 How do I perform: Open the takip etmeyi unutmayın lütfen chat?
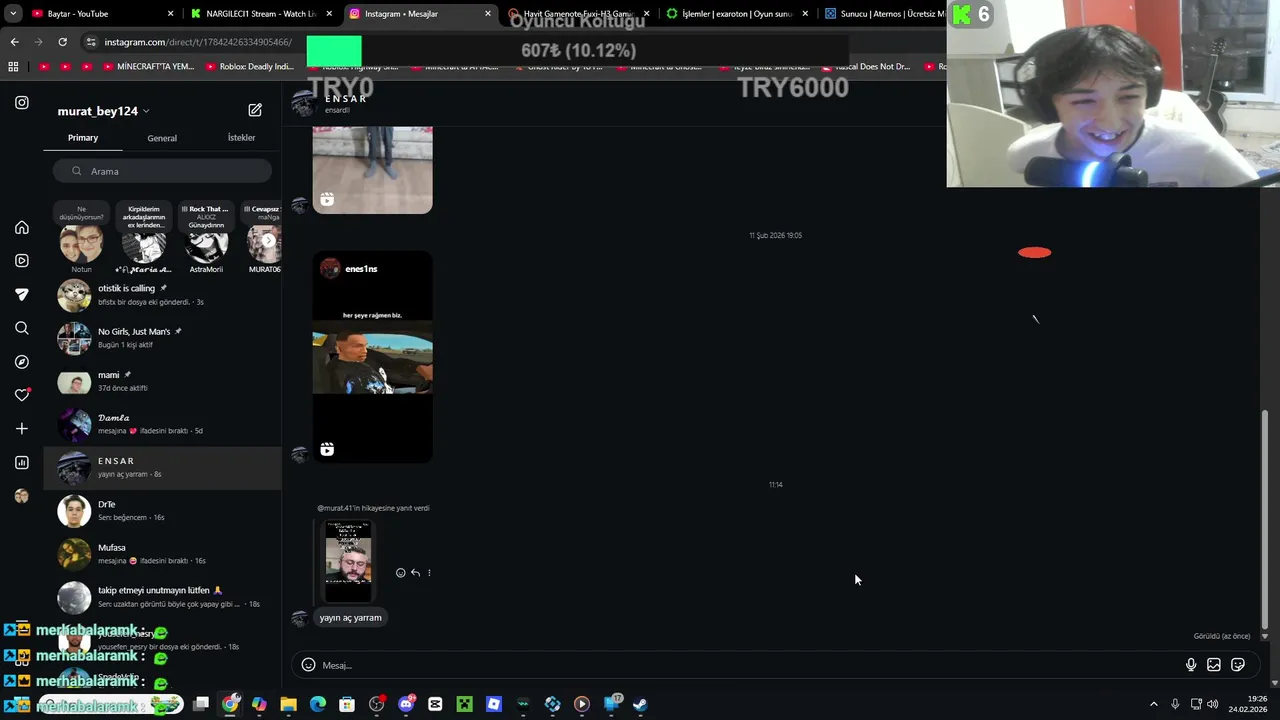click(x=162, y=597)
